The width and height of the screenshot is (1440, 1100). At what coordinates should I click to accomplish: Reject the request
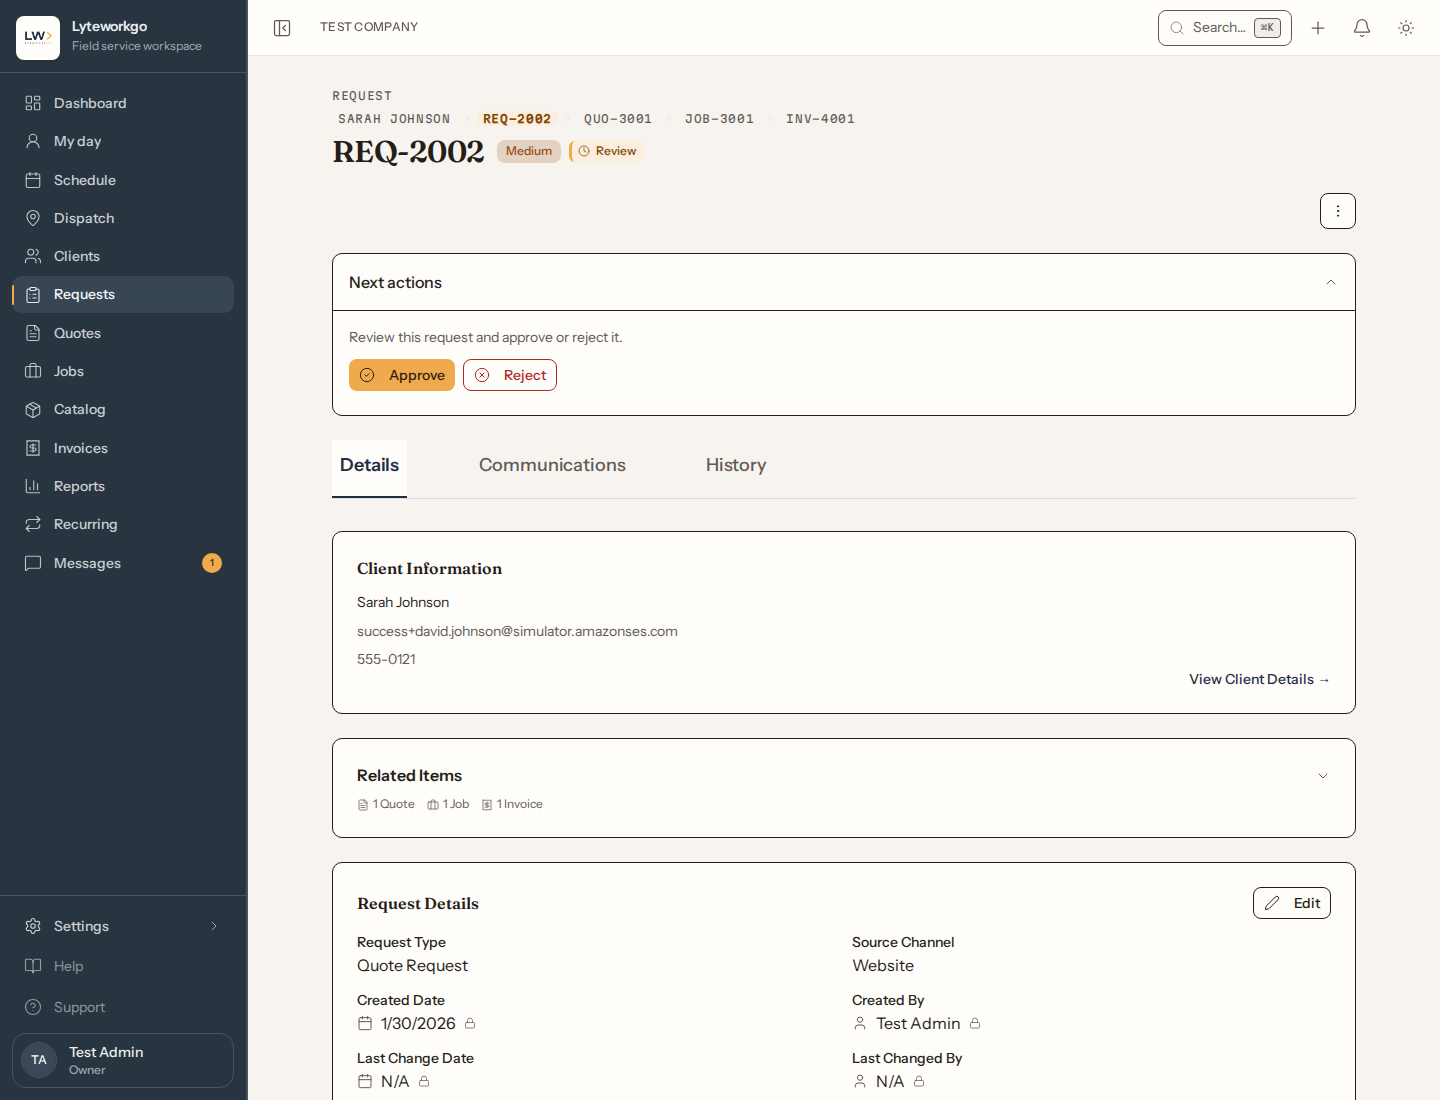(510, 375)
